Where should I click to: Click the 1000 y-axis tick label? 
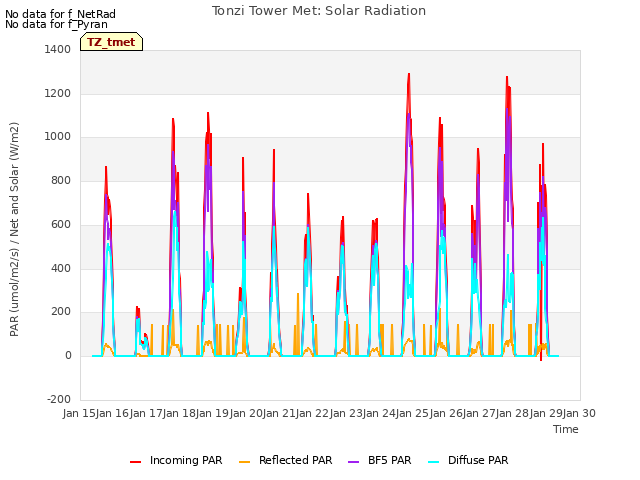click(x=58, y=137)
